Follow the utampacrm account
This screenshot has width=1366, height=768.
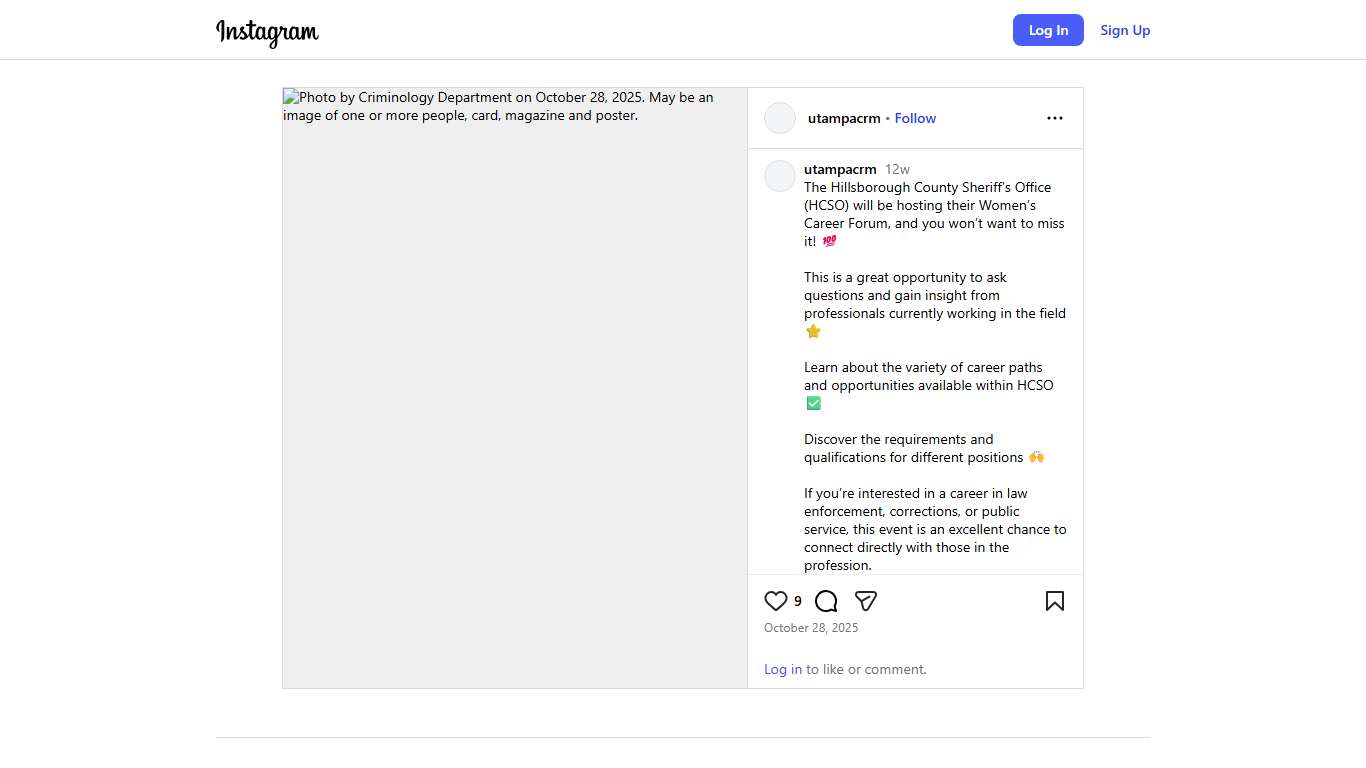(x=915, y=118)
